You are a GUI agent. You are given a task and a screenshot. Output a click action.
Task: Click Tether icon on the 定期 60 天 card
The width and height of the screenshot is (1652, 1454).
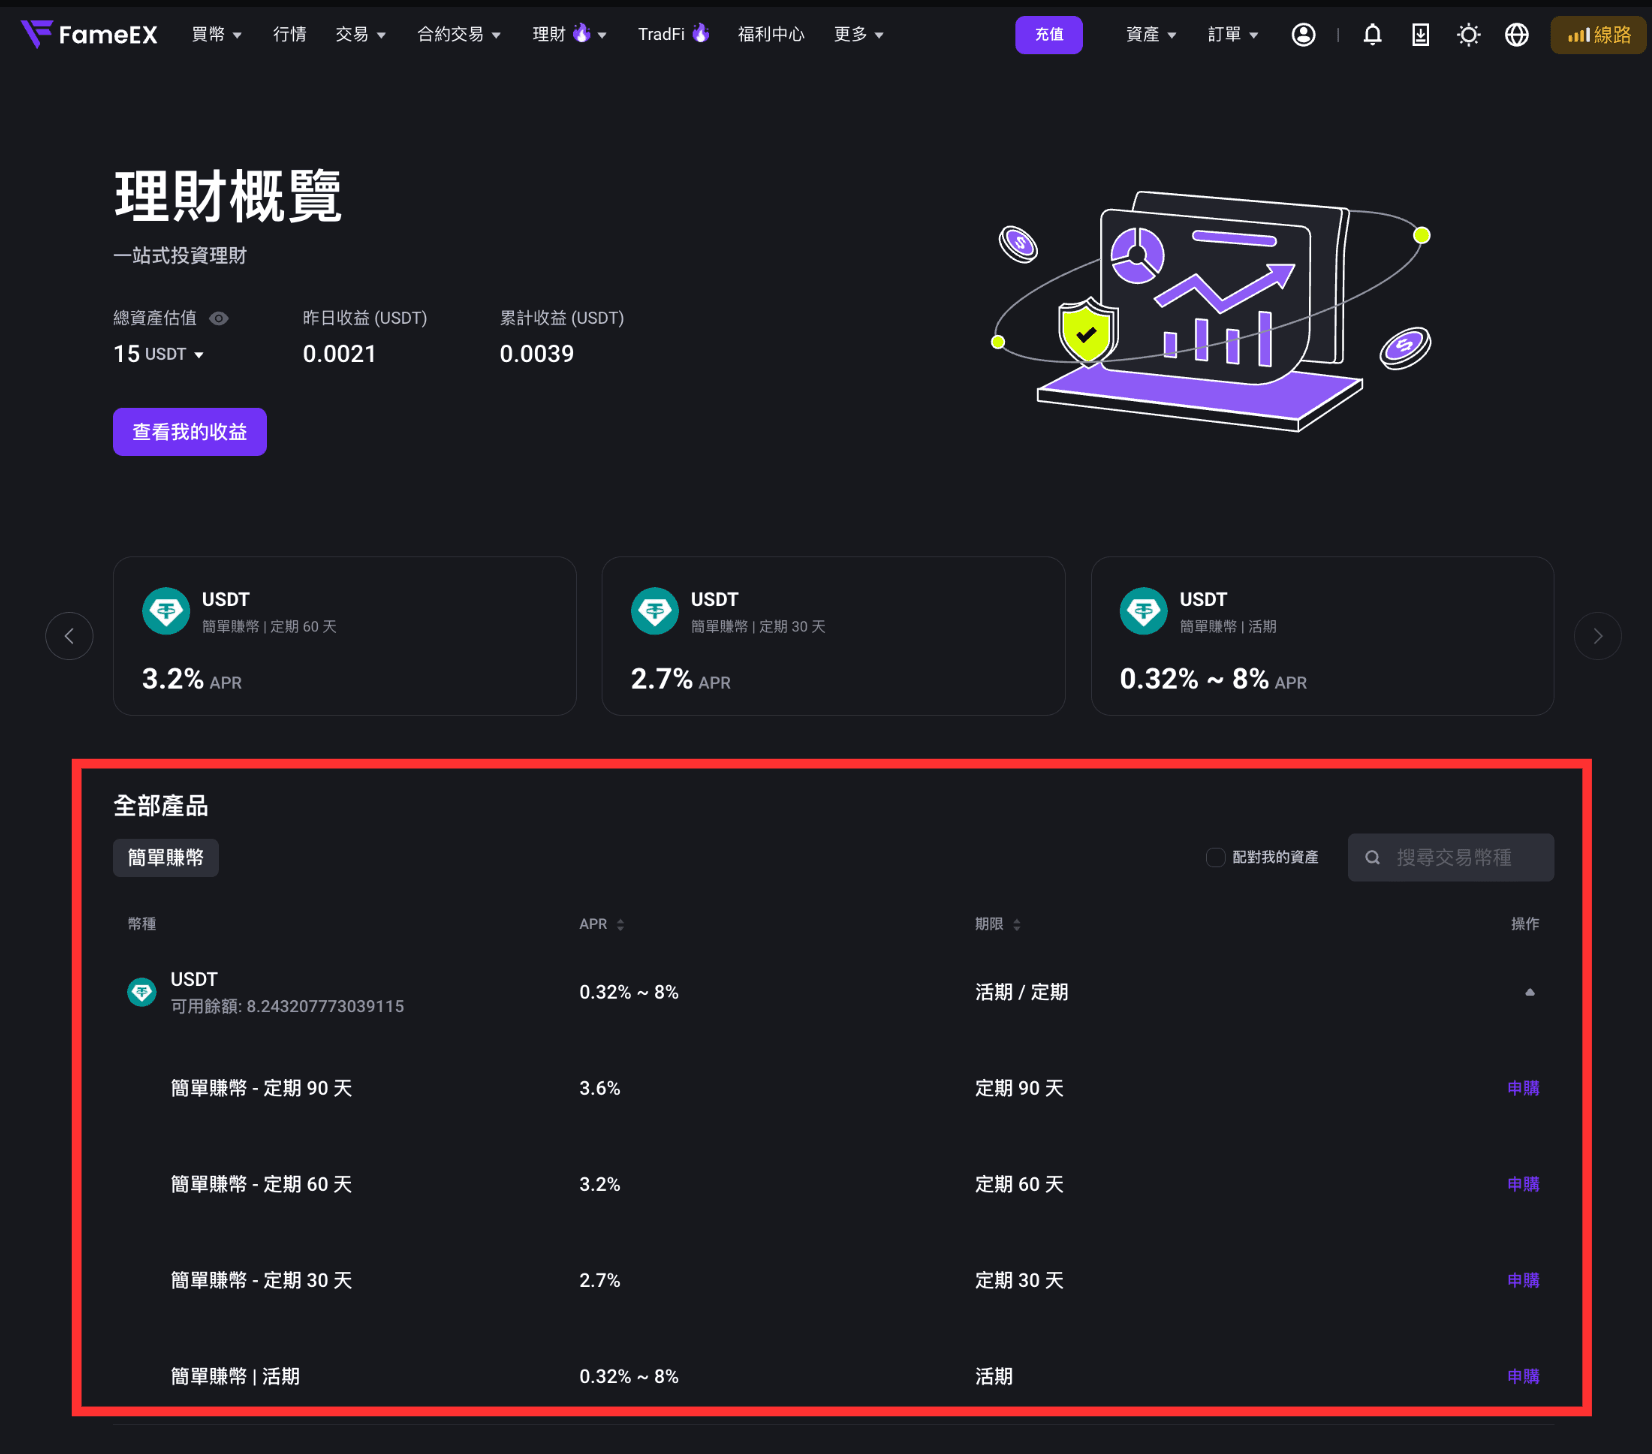point(166,611)
